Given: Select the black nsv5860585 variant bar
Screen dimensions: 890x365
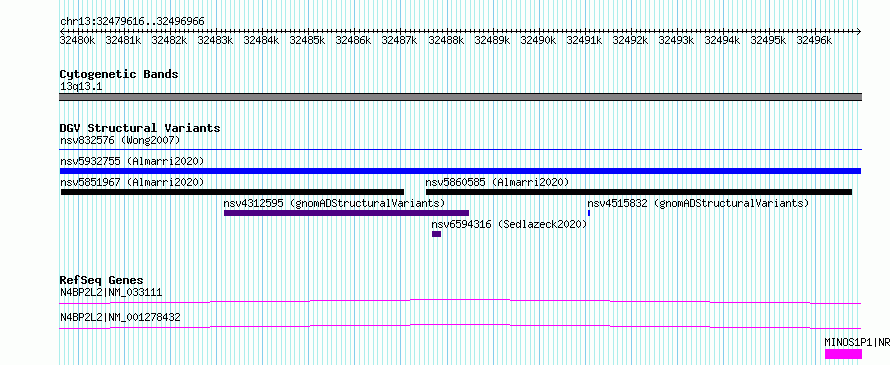Looking at the screenshot, I should point(639,192).
